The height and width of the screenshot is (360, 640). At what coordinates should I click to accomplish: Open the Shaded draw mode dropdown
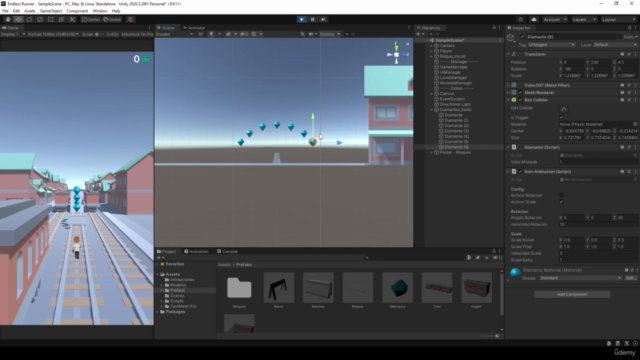click(x=174, y=34)
